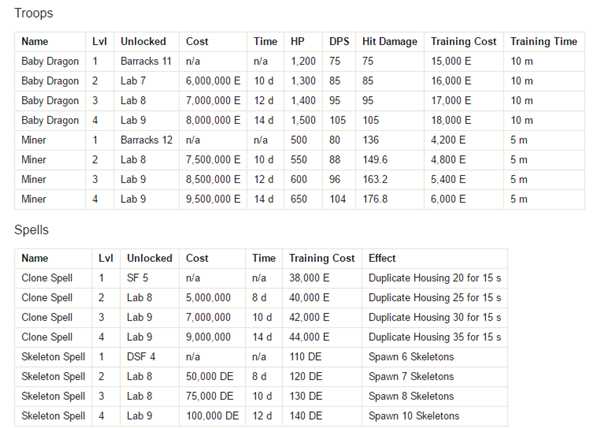
Task: Select training cost 42,000 E
Action: [x=309, y=317]
